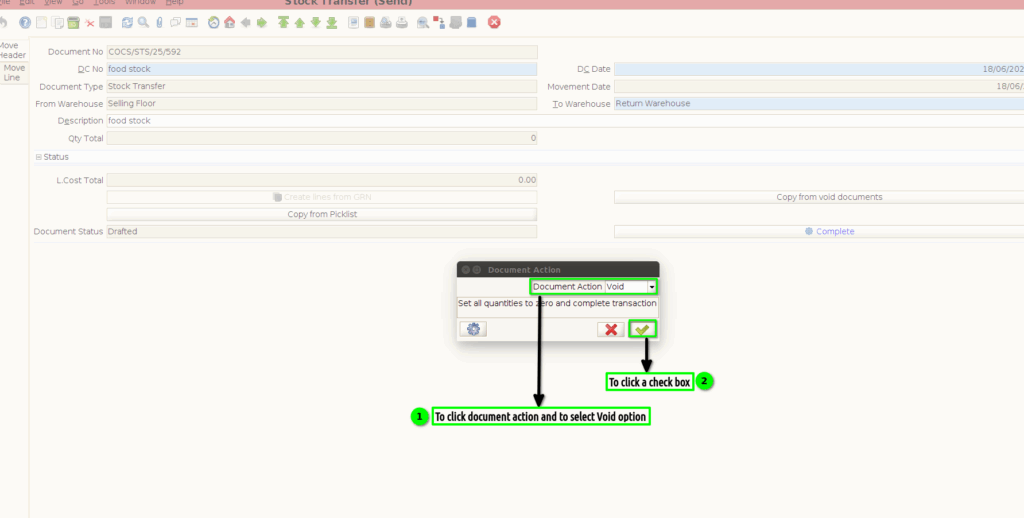The image size is (1024, 518).
Task: Open the Window menu
Action: click(140, 3)
